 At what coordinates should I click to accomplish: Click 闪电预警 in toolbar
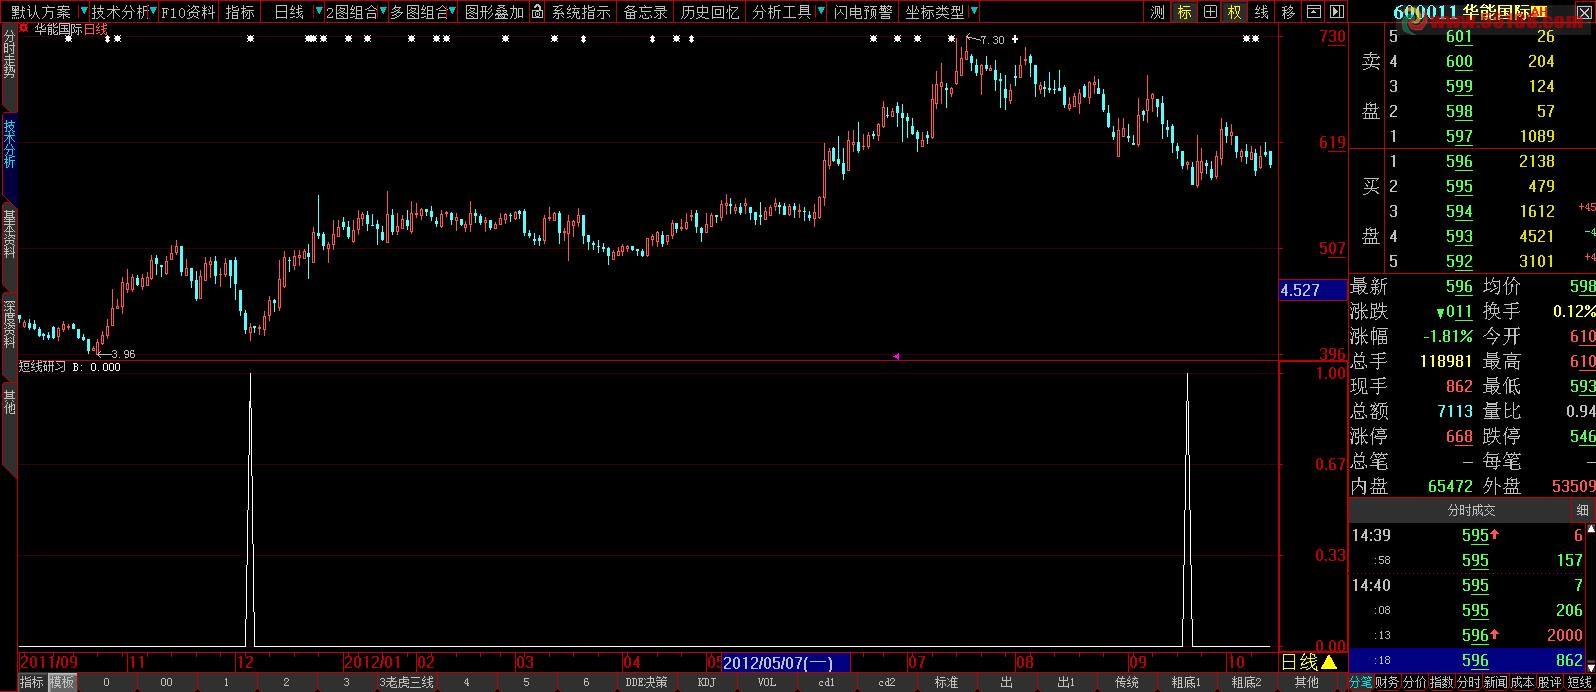pyautogui.click(x=863, y=12)
